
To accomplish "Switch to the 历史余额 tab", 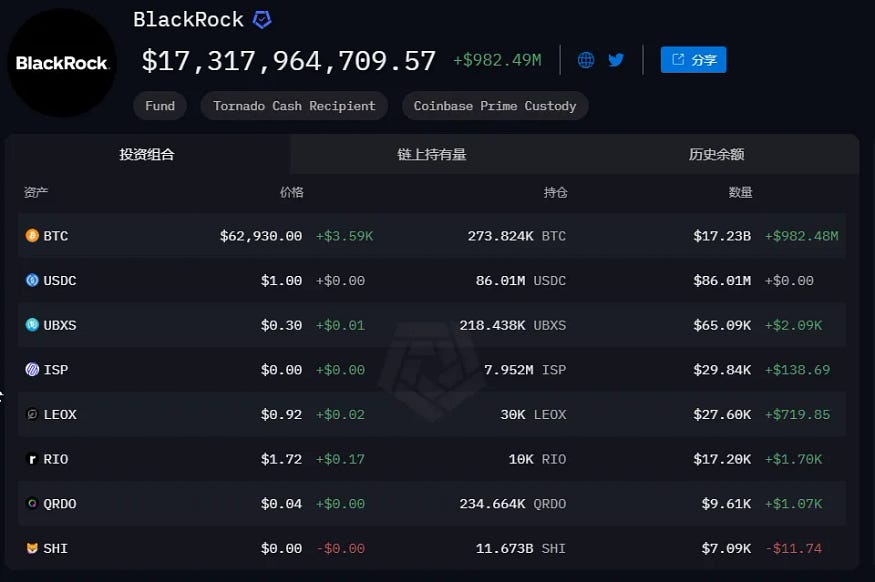I will point(717,155).
